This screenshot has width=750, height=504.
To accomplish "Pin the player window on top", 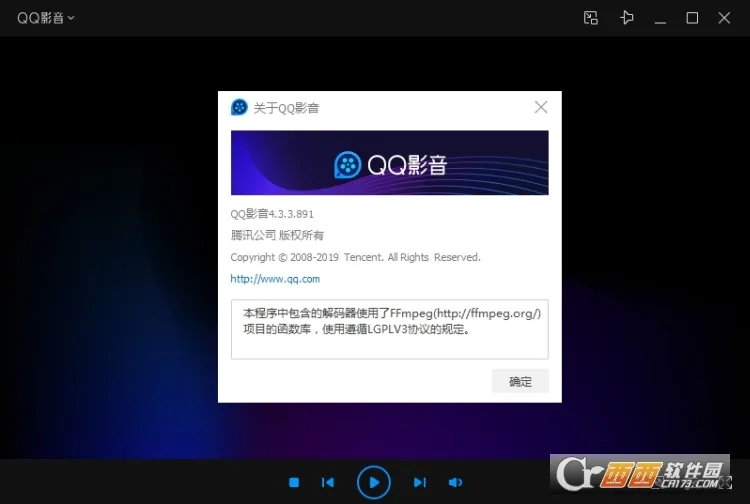I will click(x=627, y=18).
